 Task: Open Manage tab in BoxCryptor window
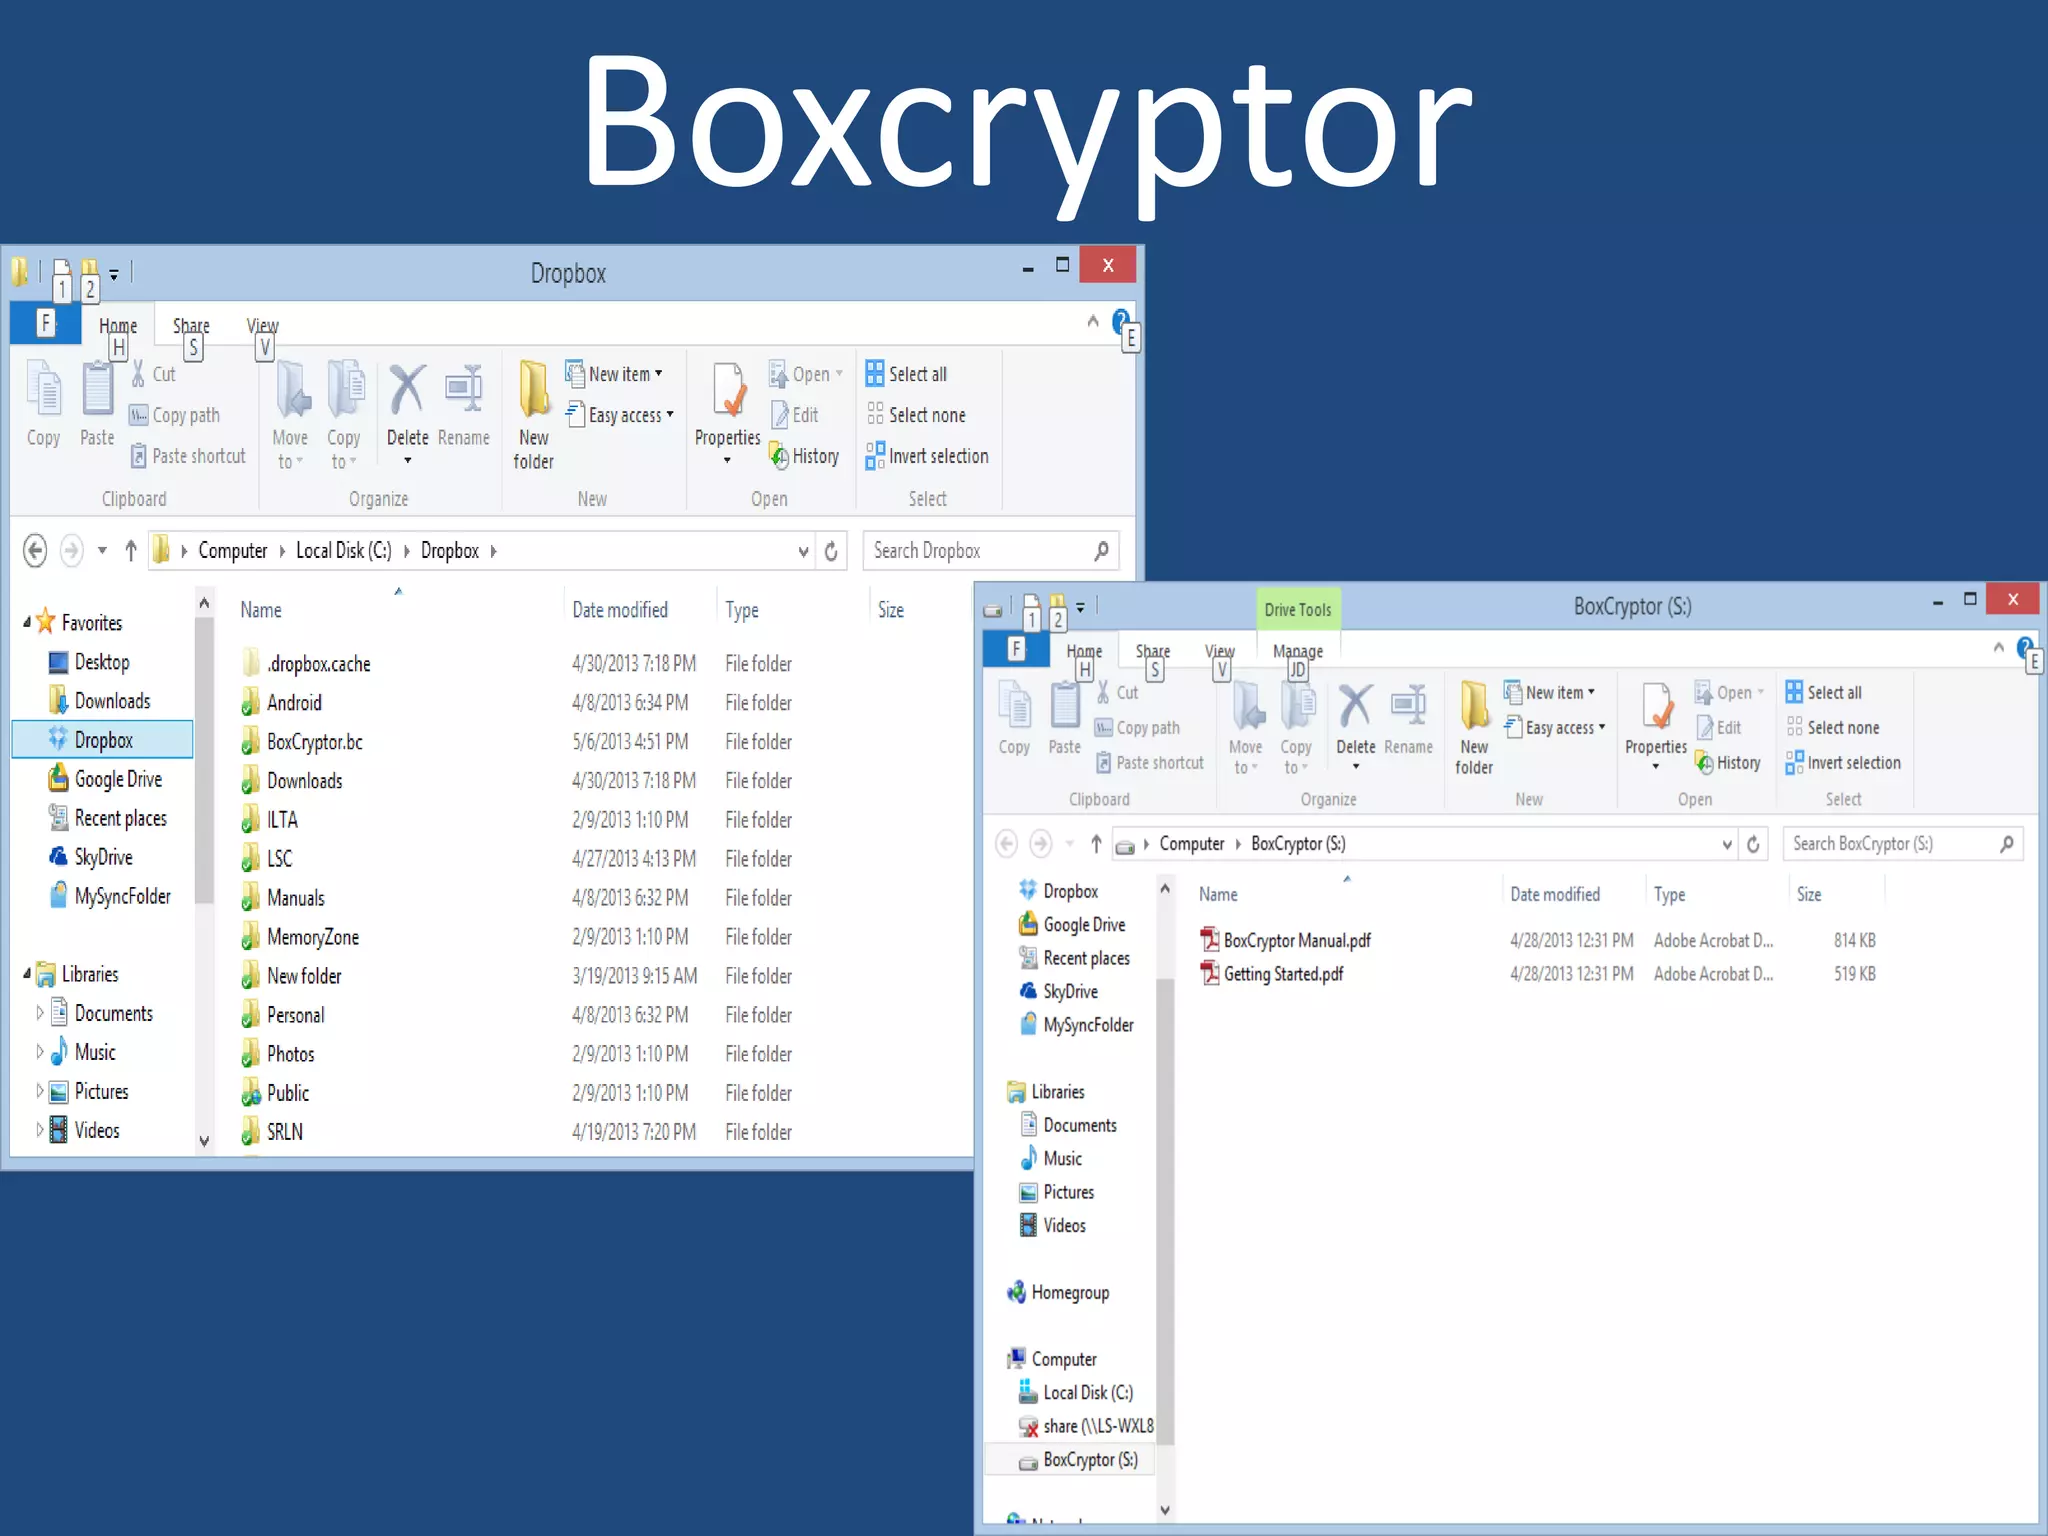point(1298,651)
